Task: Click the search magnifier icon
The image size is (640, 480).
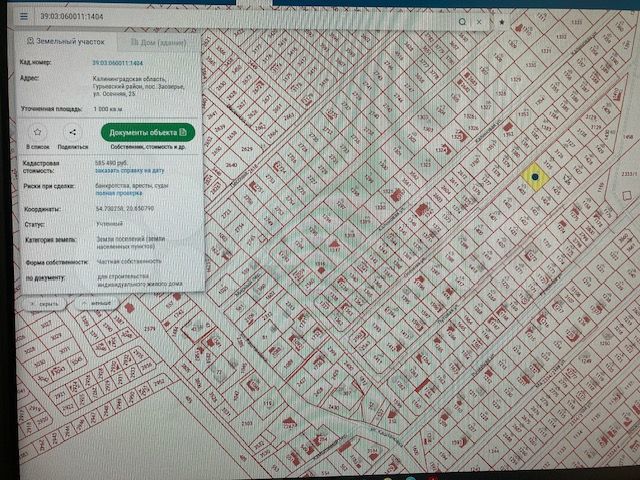Action: point(462,19)
